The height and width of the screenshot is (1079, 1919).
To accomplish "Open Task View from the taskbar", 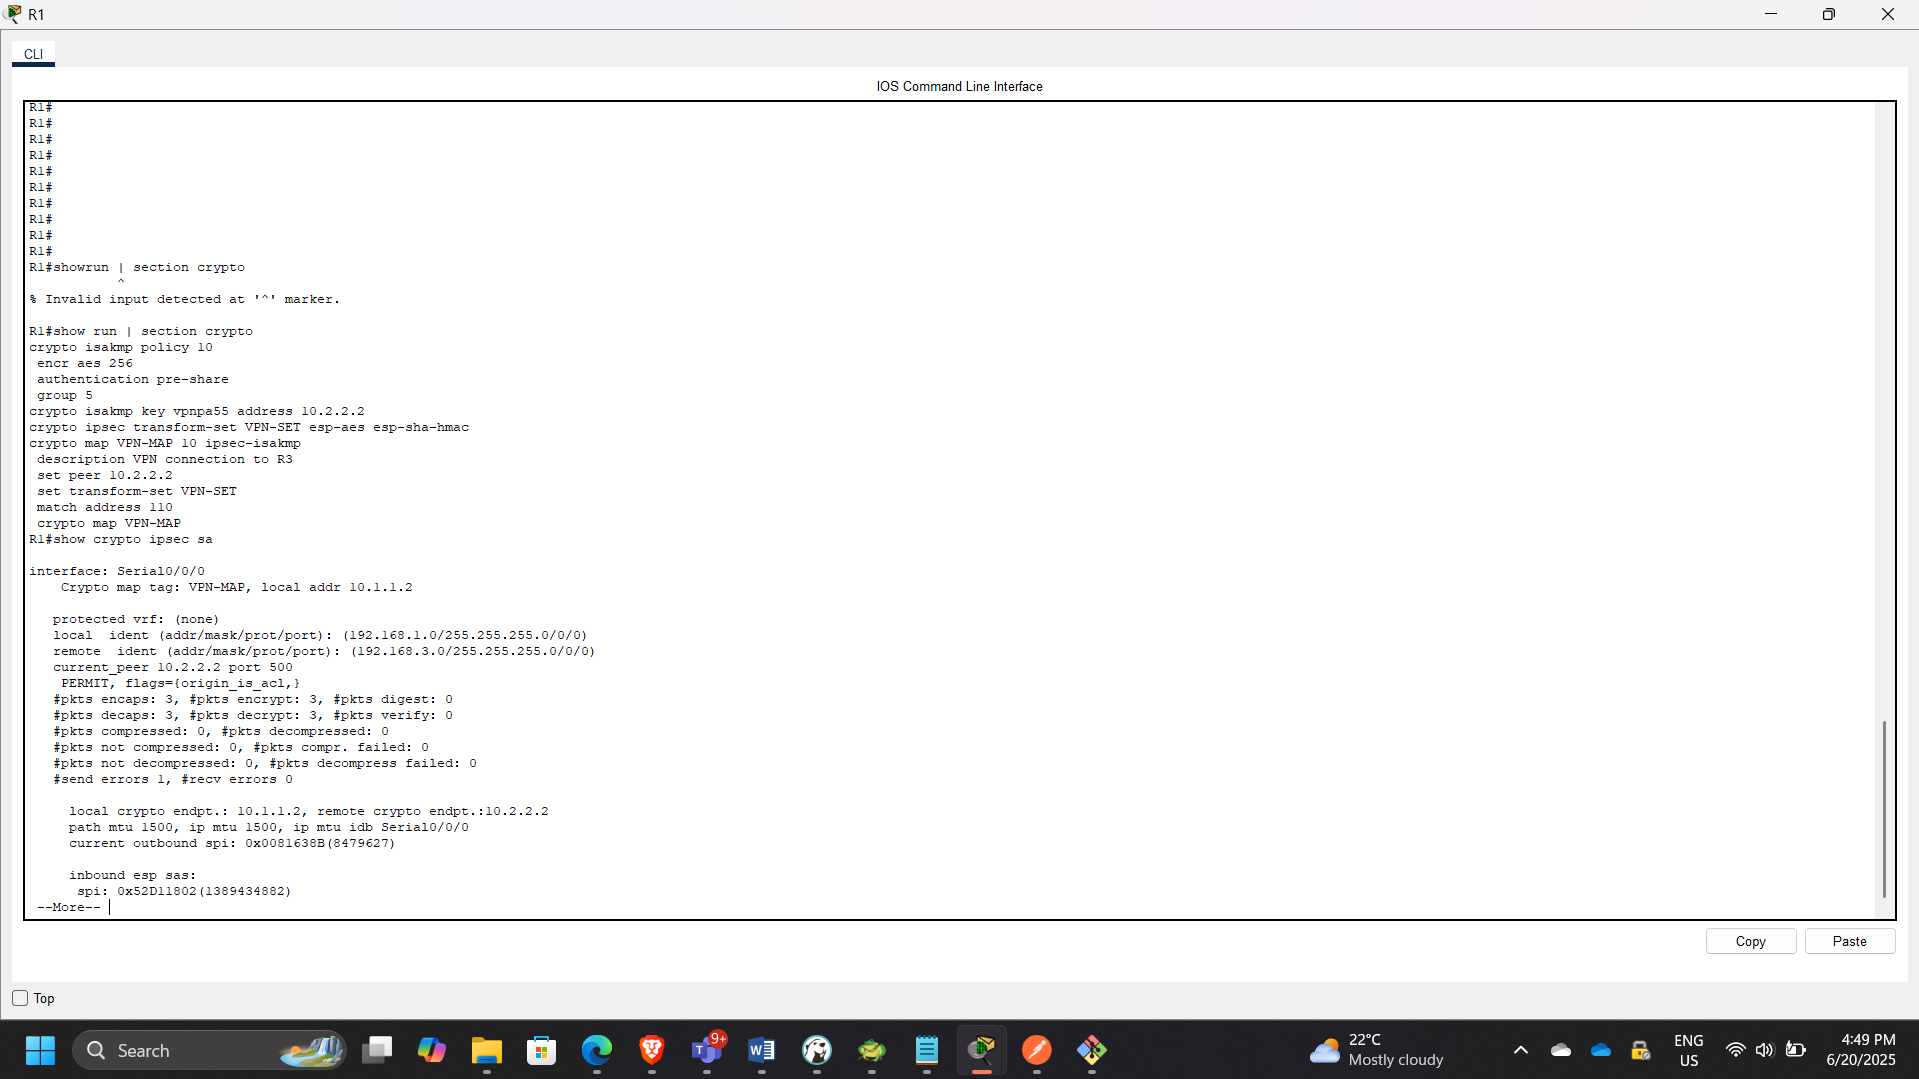I will click(377, 1050).
